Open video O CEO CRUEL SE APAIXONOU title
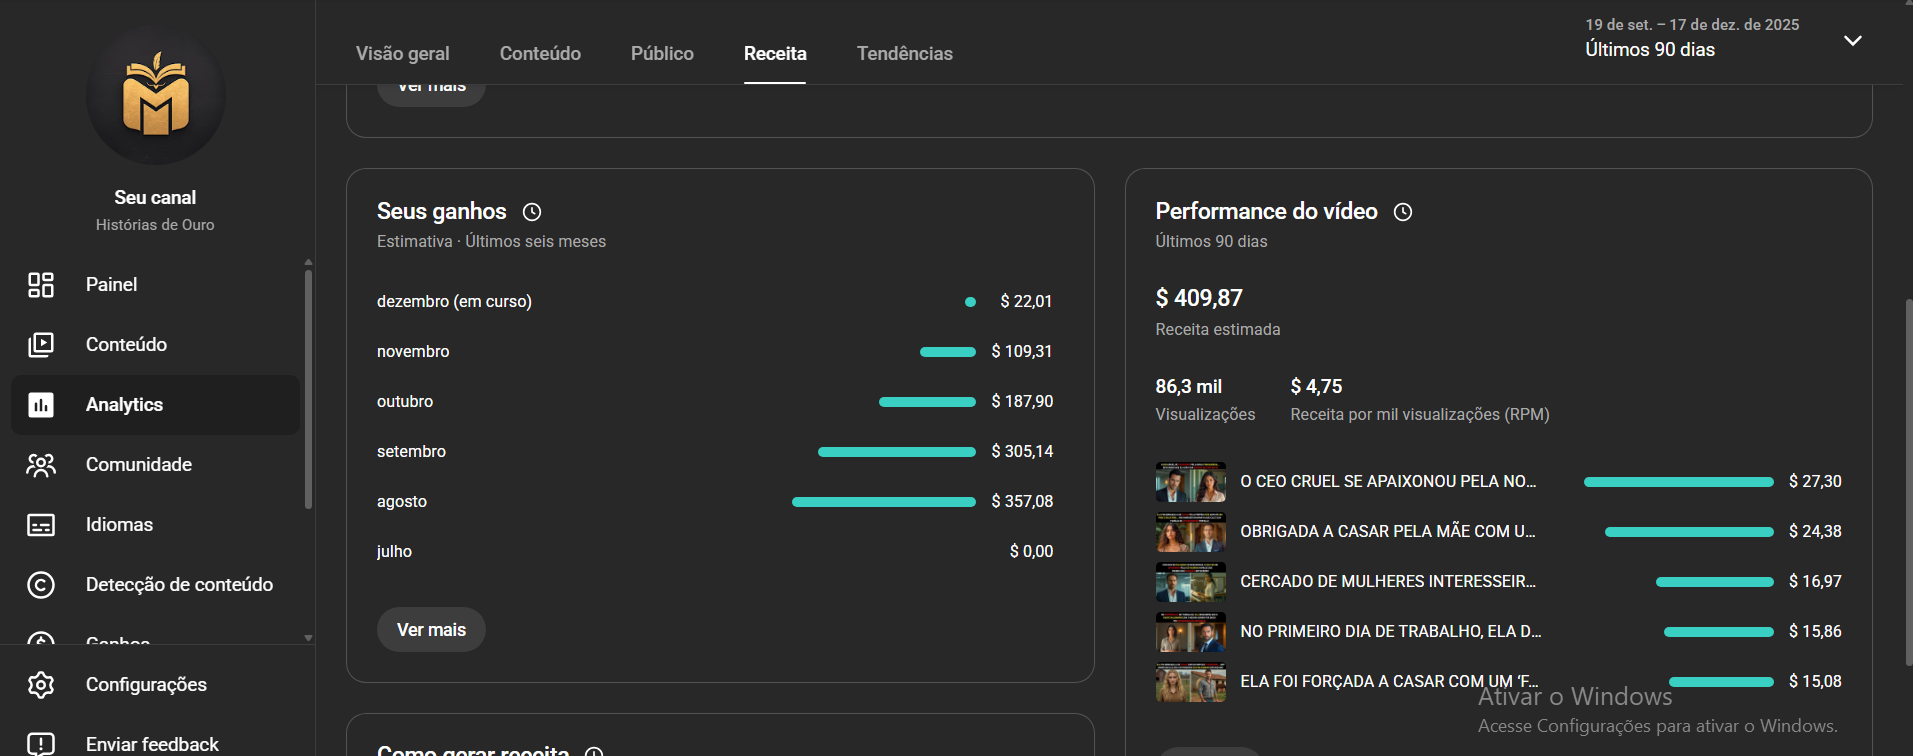The image size is (1913, 756). tap(1388, 482)
